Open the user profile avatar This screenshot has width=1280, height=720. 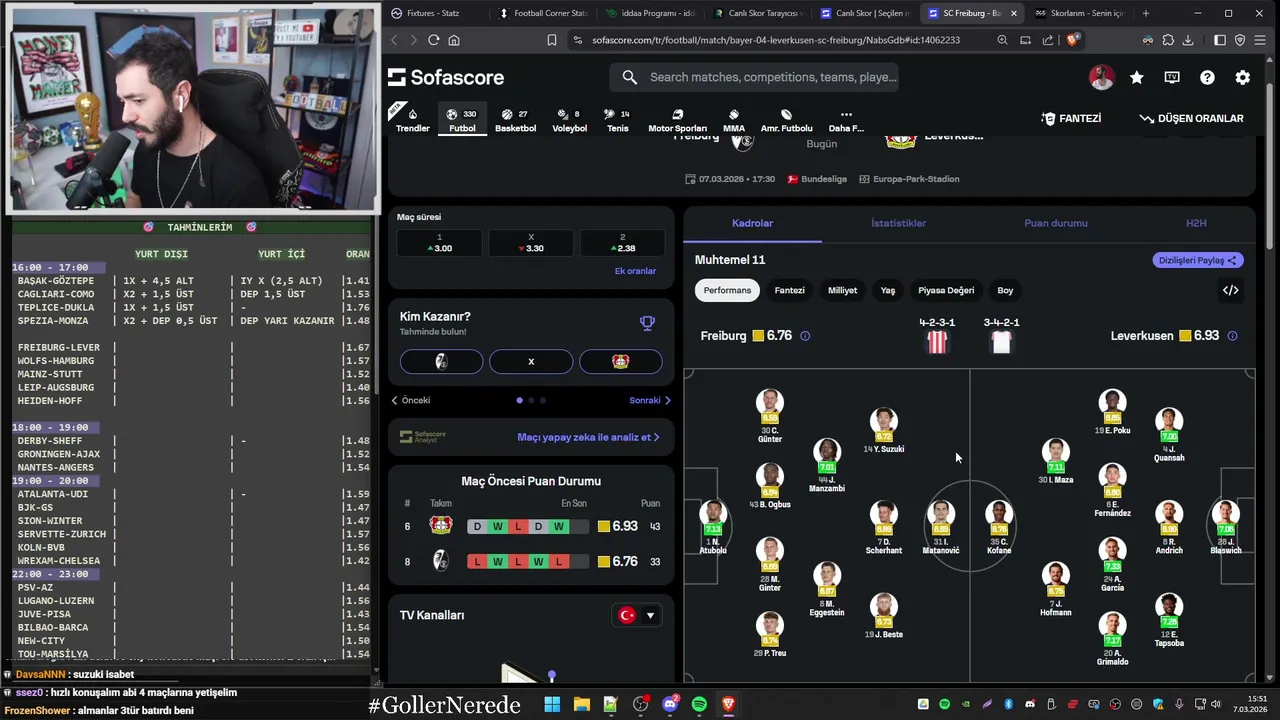(x=1101, y=77)
